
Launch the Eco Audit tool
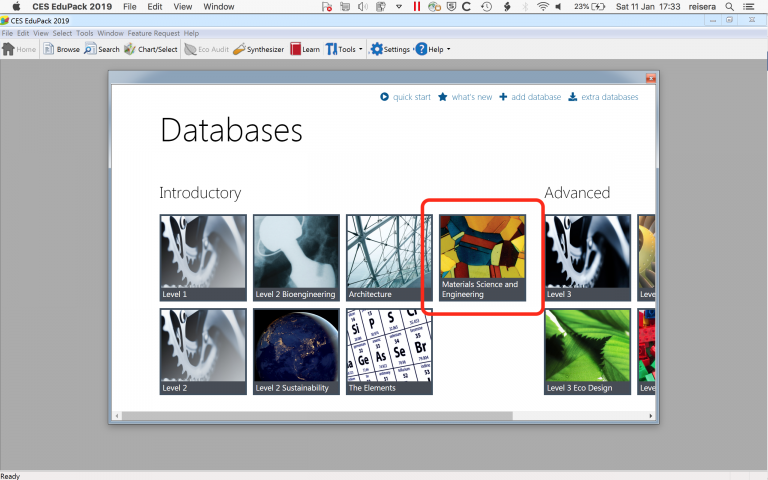coord(207,49)
